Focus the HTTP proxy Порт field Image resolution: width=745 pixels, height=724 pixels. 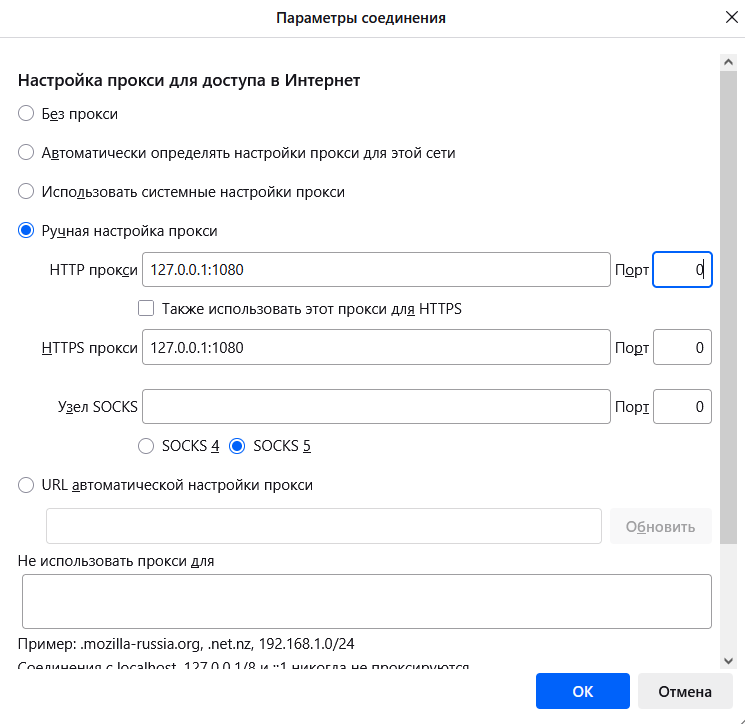[682, 269]
